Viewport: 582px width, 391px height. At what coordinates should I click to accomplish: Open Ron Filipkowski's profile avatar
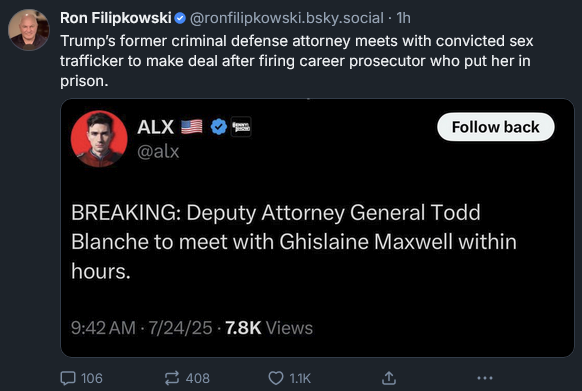pos(29,29)
